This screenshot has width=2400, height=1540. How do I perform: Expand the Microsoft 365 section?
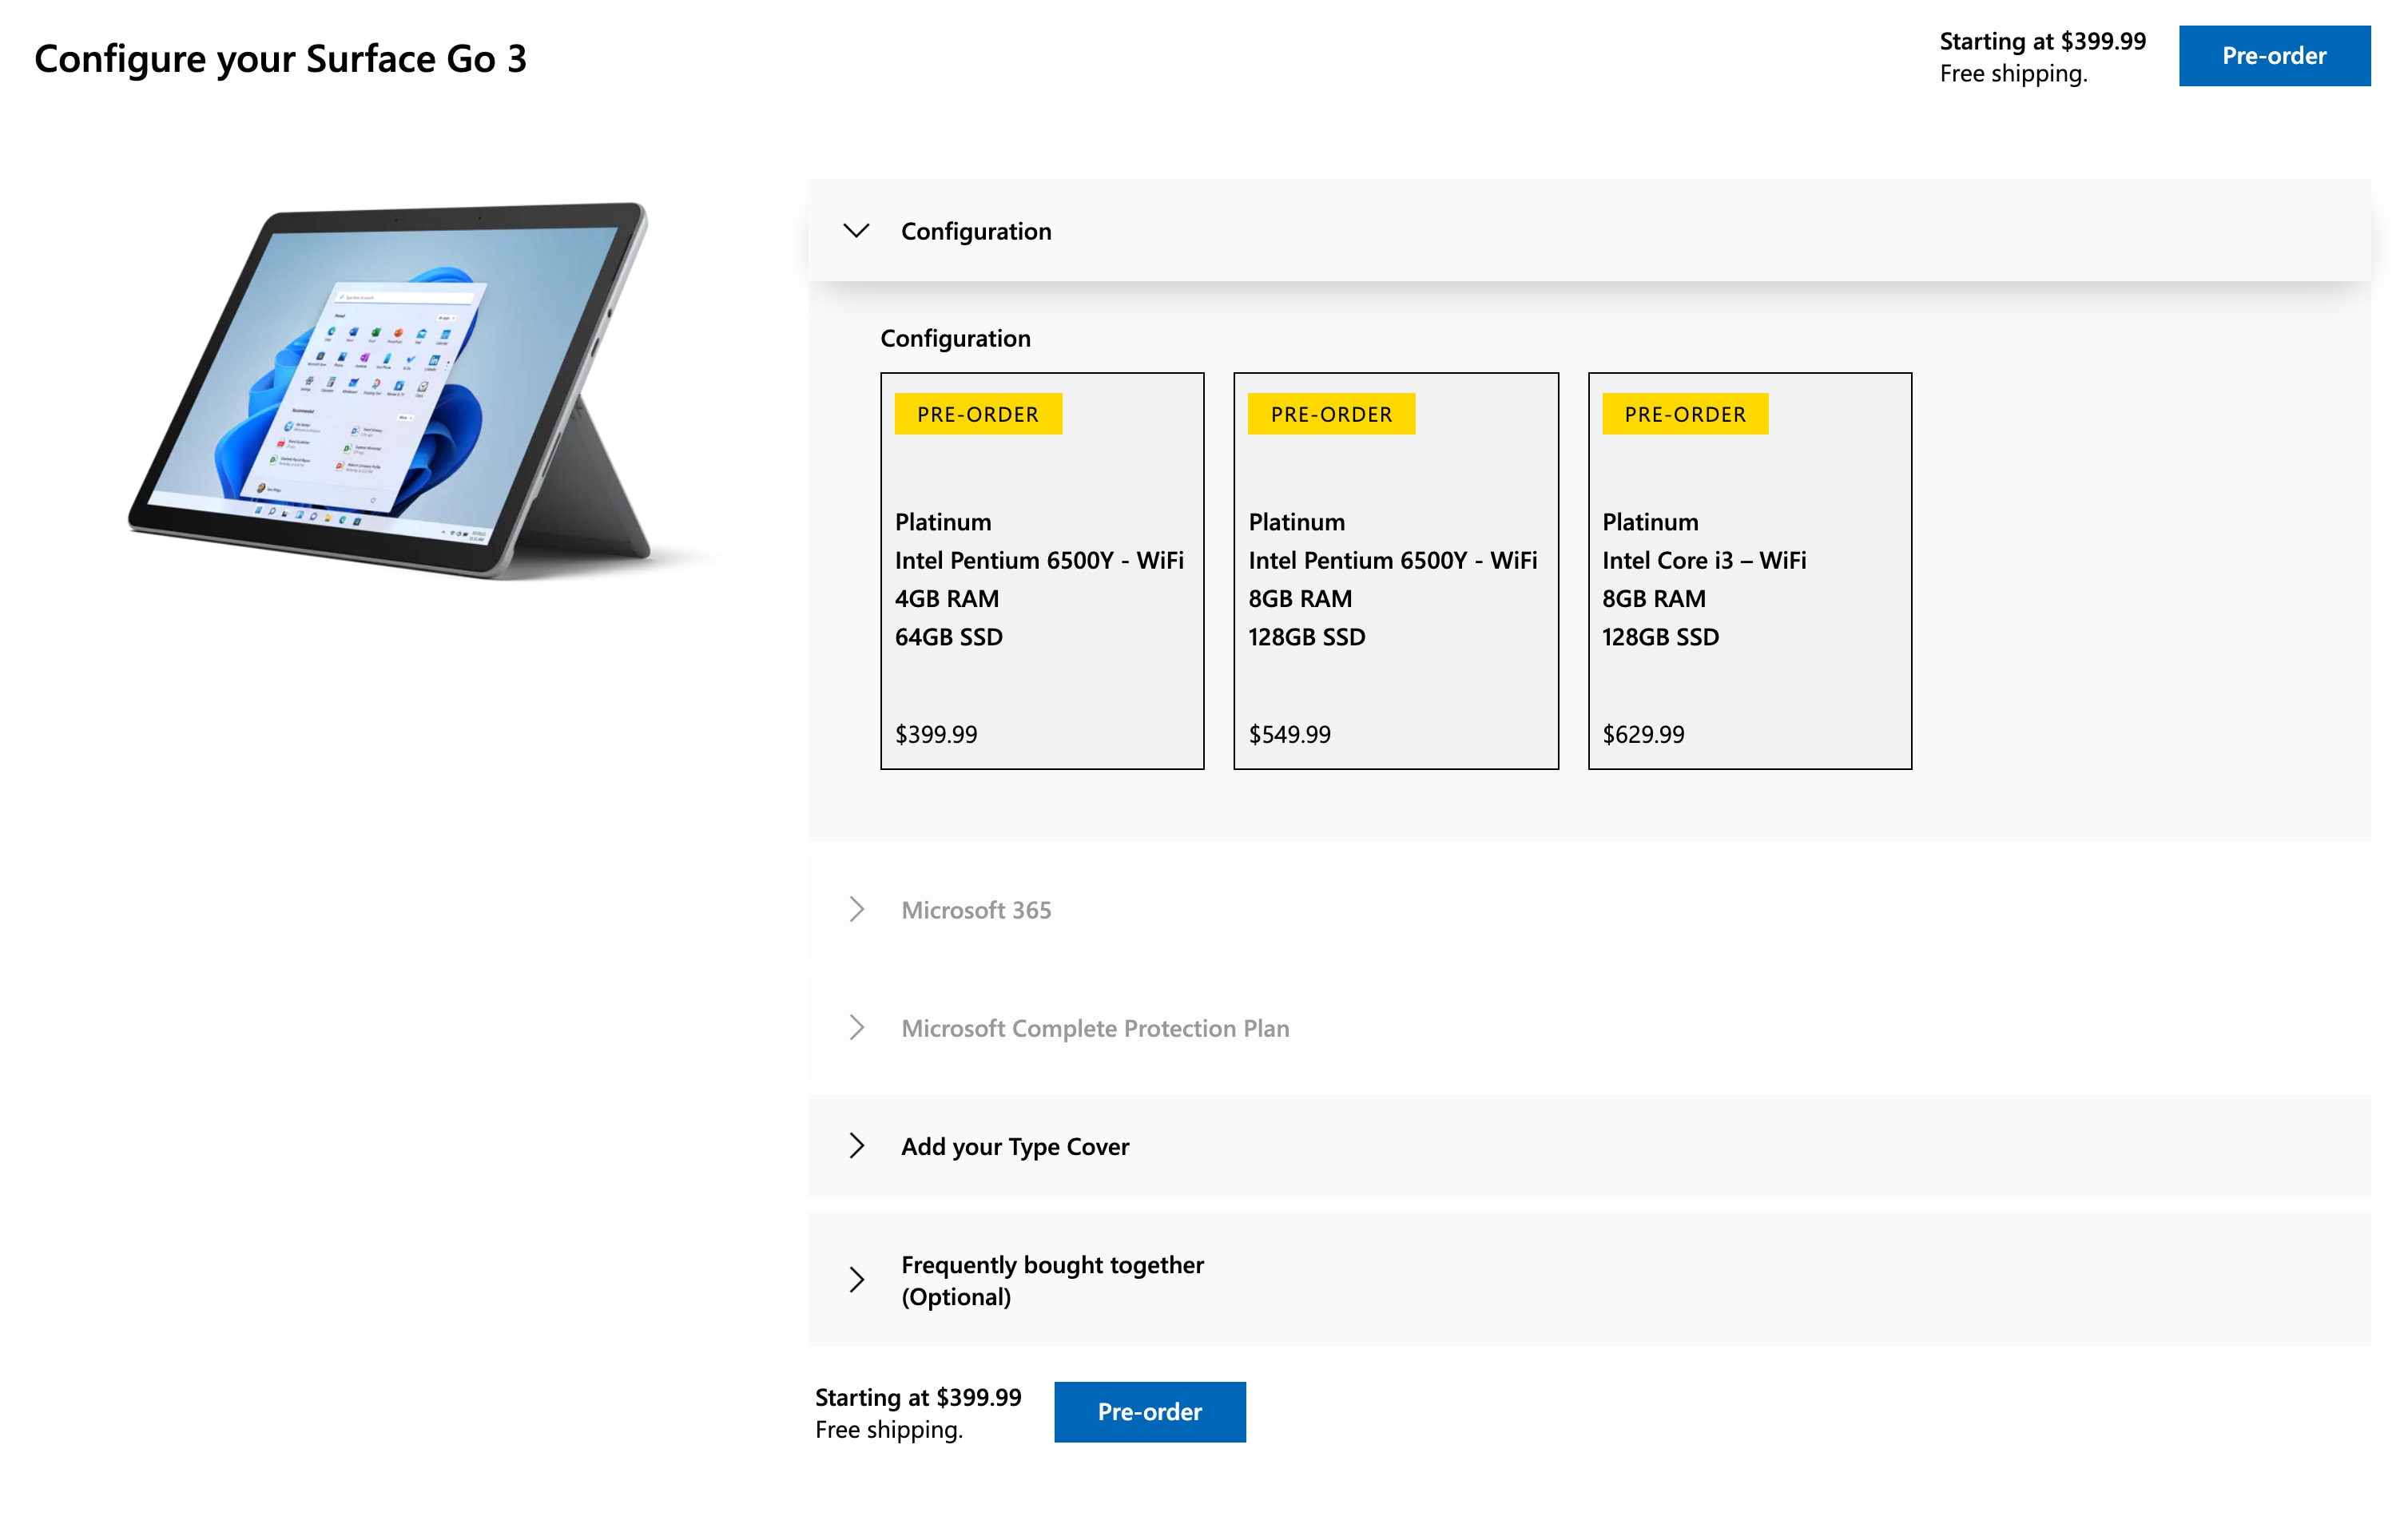point(1589,909)
